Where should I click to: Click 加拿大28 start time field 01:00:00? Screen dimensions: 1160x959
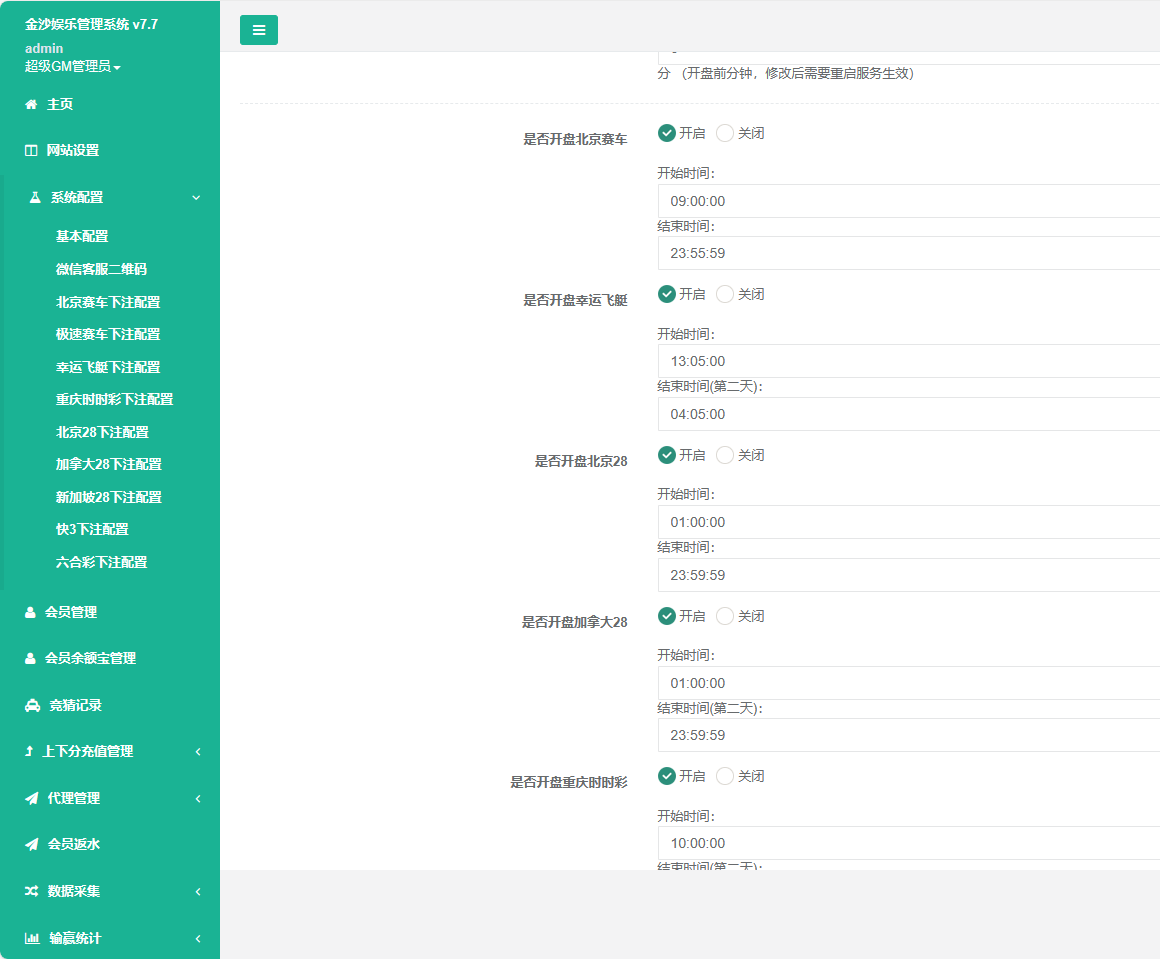point(908,683)
